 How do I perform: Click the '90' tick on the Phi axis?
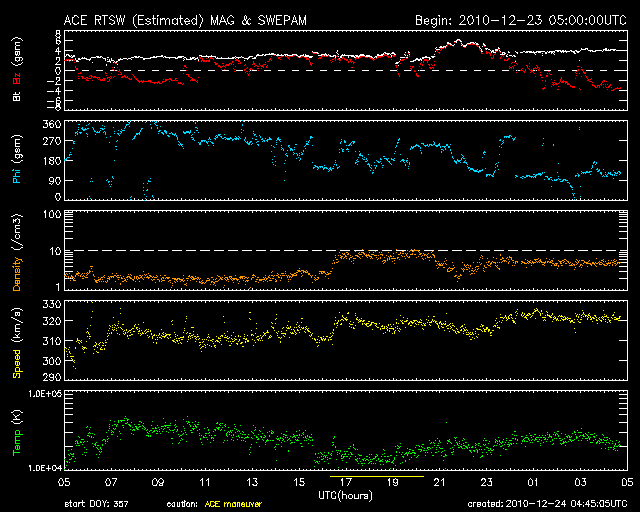[55, 180]
